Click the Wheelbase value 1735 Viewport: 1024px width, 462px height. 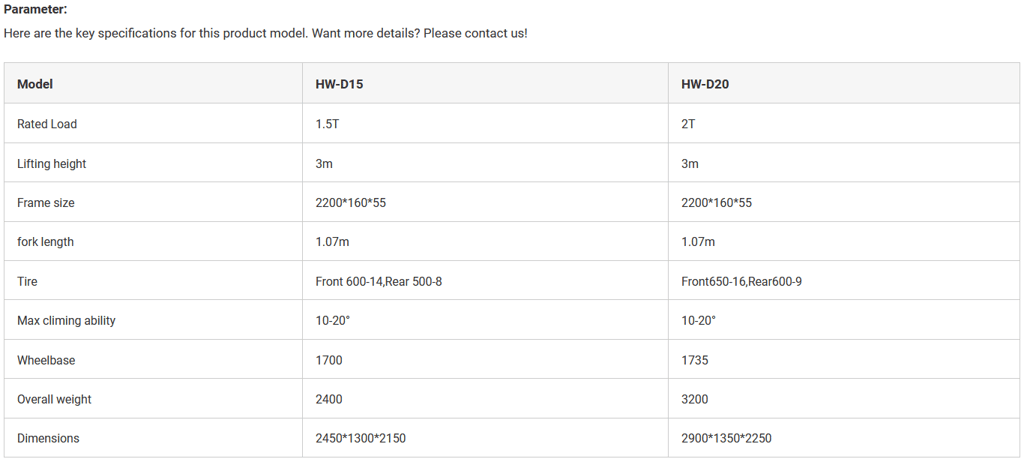coord(695,360)
